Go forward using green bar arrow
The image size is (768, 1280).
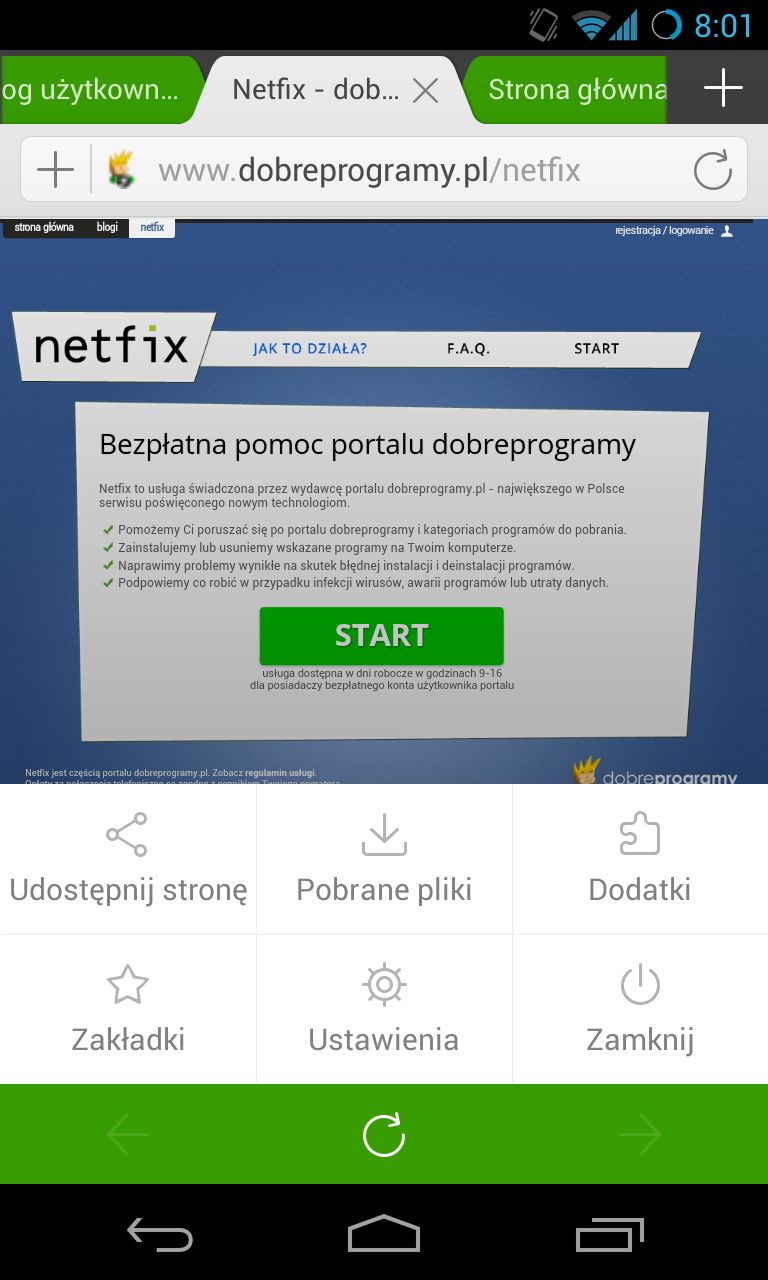640,1134
